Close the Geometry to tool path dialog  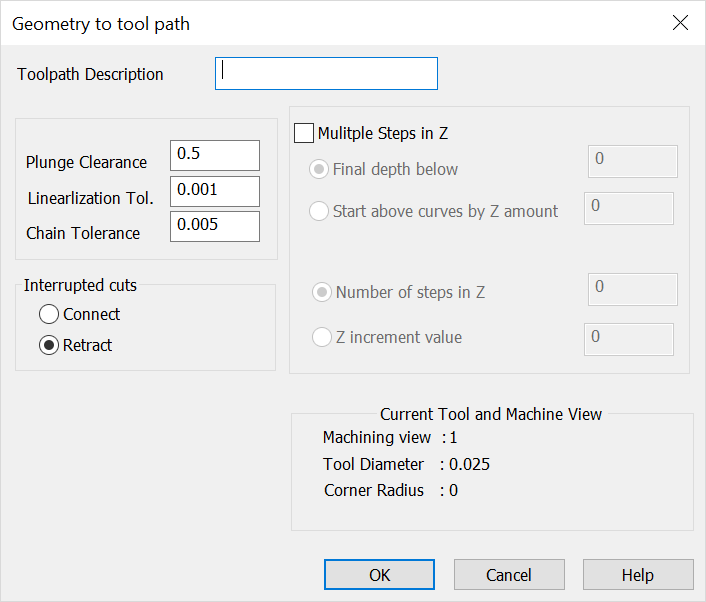pyautogui.click(x=680, y=23)
